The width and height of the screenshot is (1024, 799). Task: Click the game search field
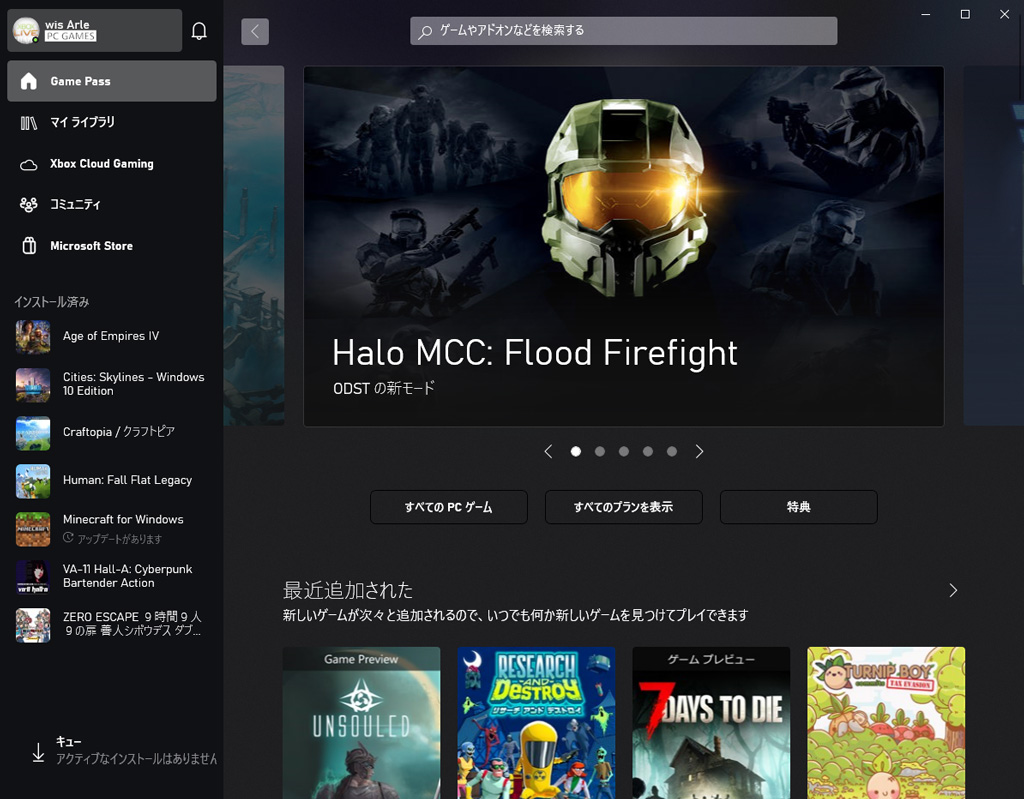click(623, 30)
